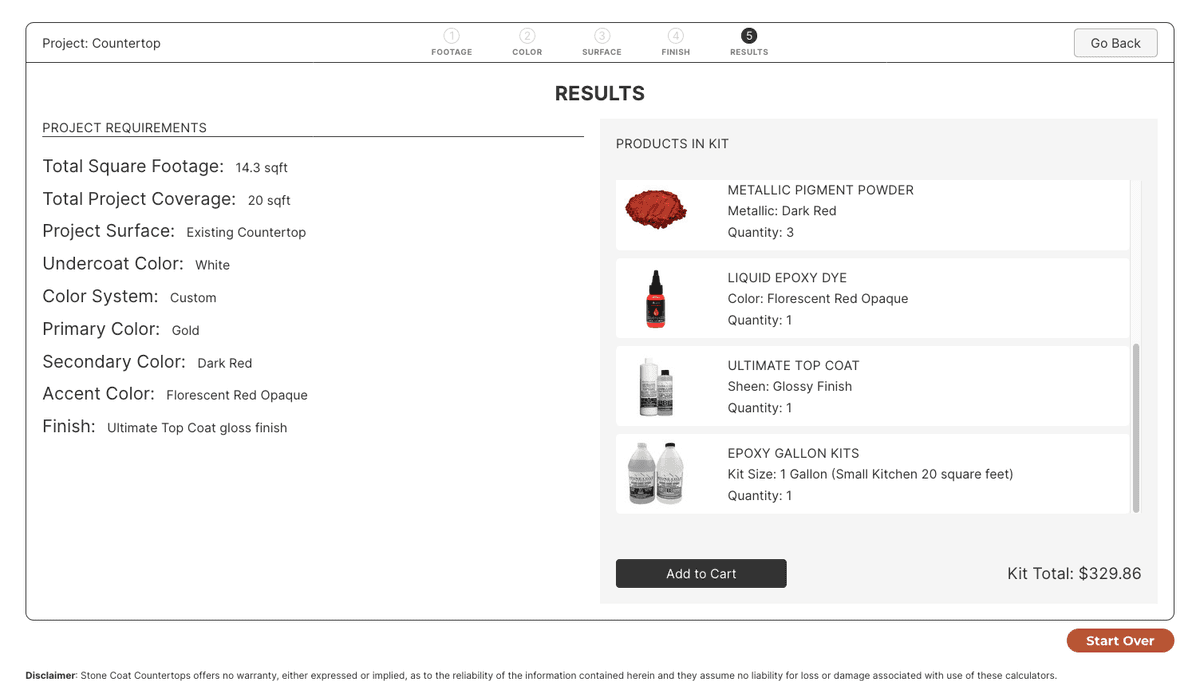Screen dimensions: 1200x681
Task: Click the Kit Total price text
Action: pyautogui.click(x=1074, y=574)
